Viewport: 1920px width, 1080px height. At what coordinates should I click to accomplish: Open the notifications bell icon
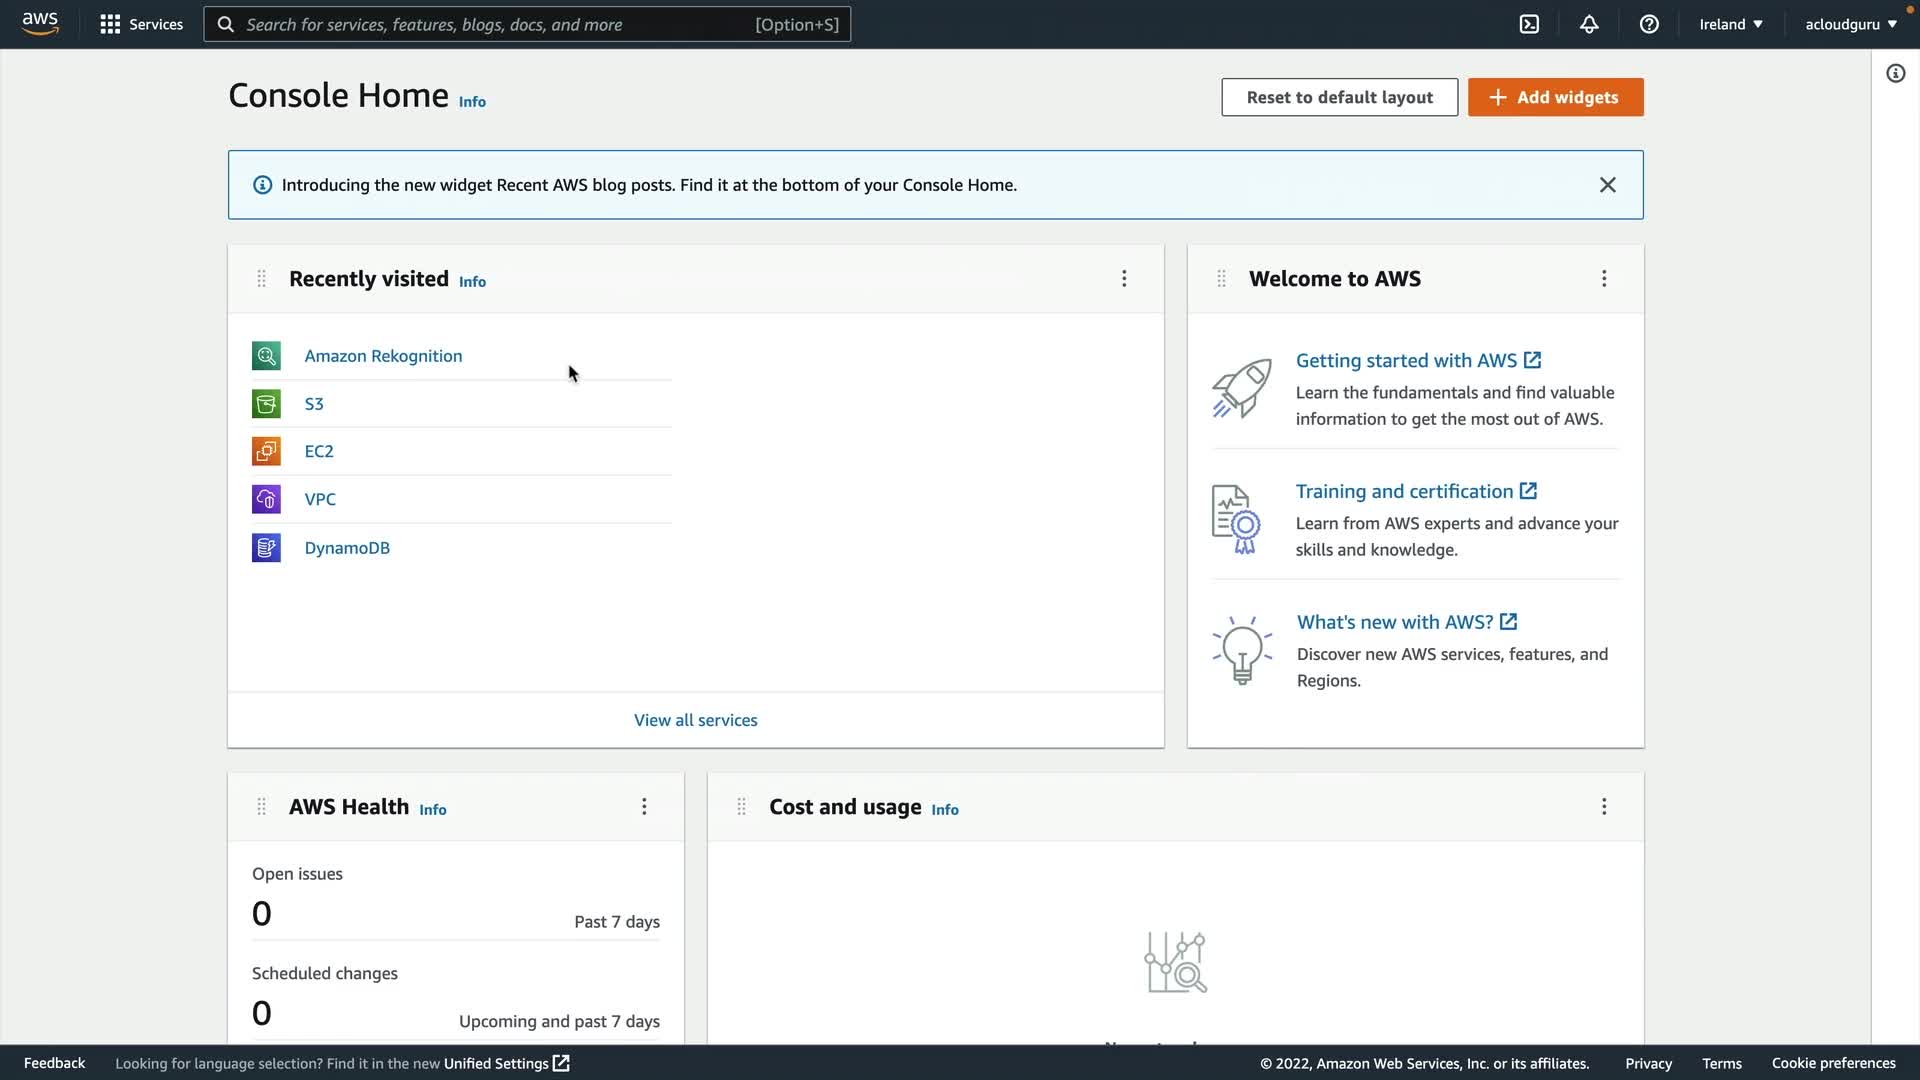(x=1589, y=24)
